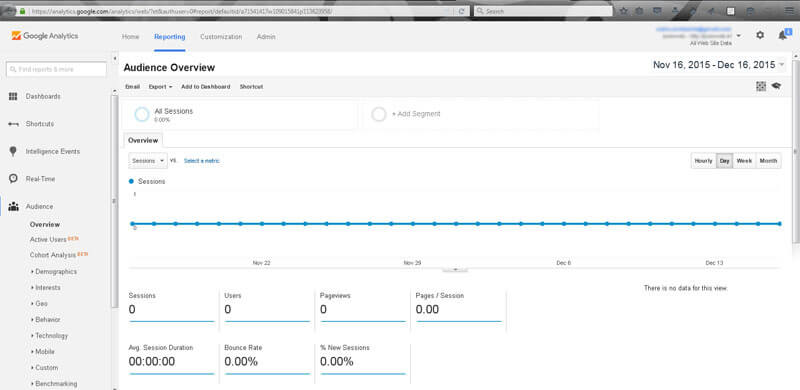Image resolution: width=800 pixels, height=390 pixels.
Task: Open the Dashboards grid icon
Action: pyautogui.click(x=13, y=96)
